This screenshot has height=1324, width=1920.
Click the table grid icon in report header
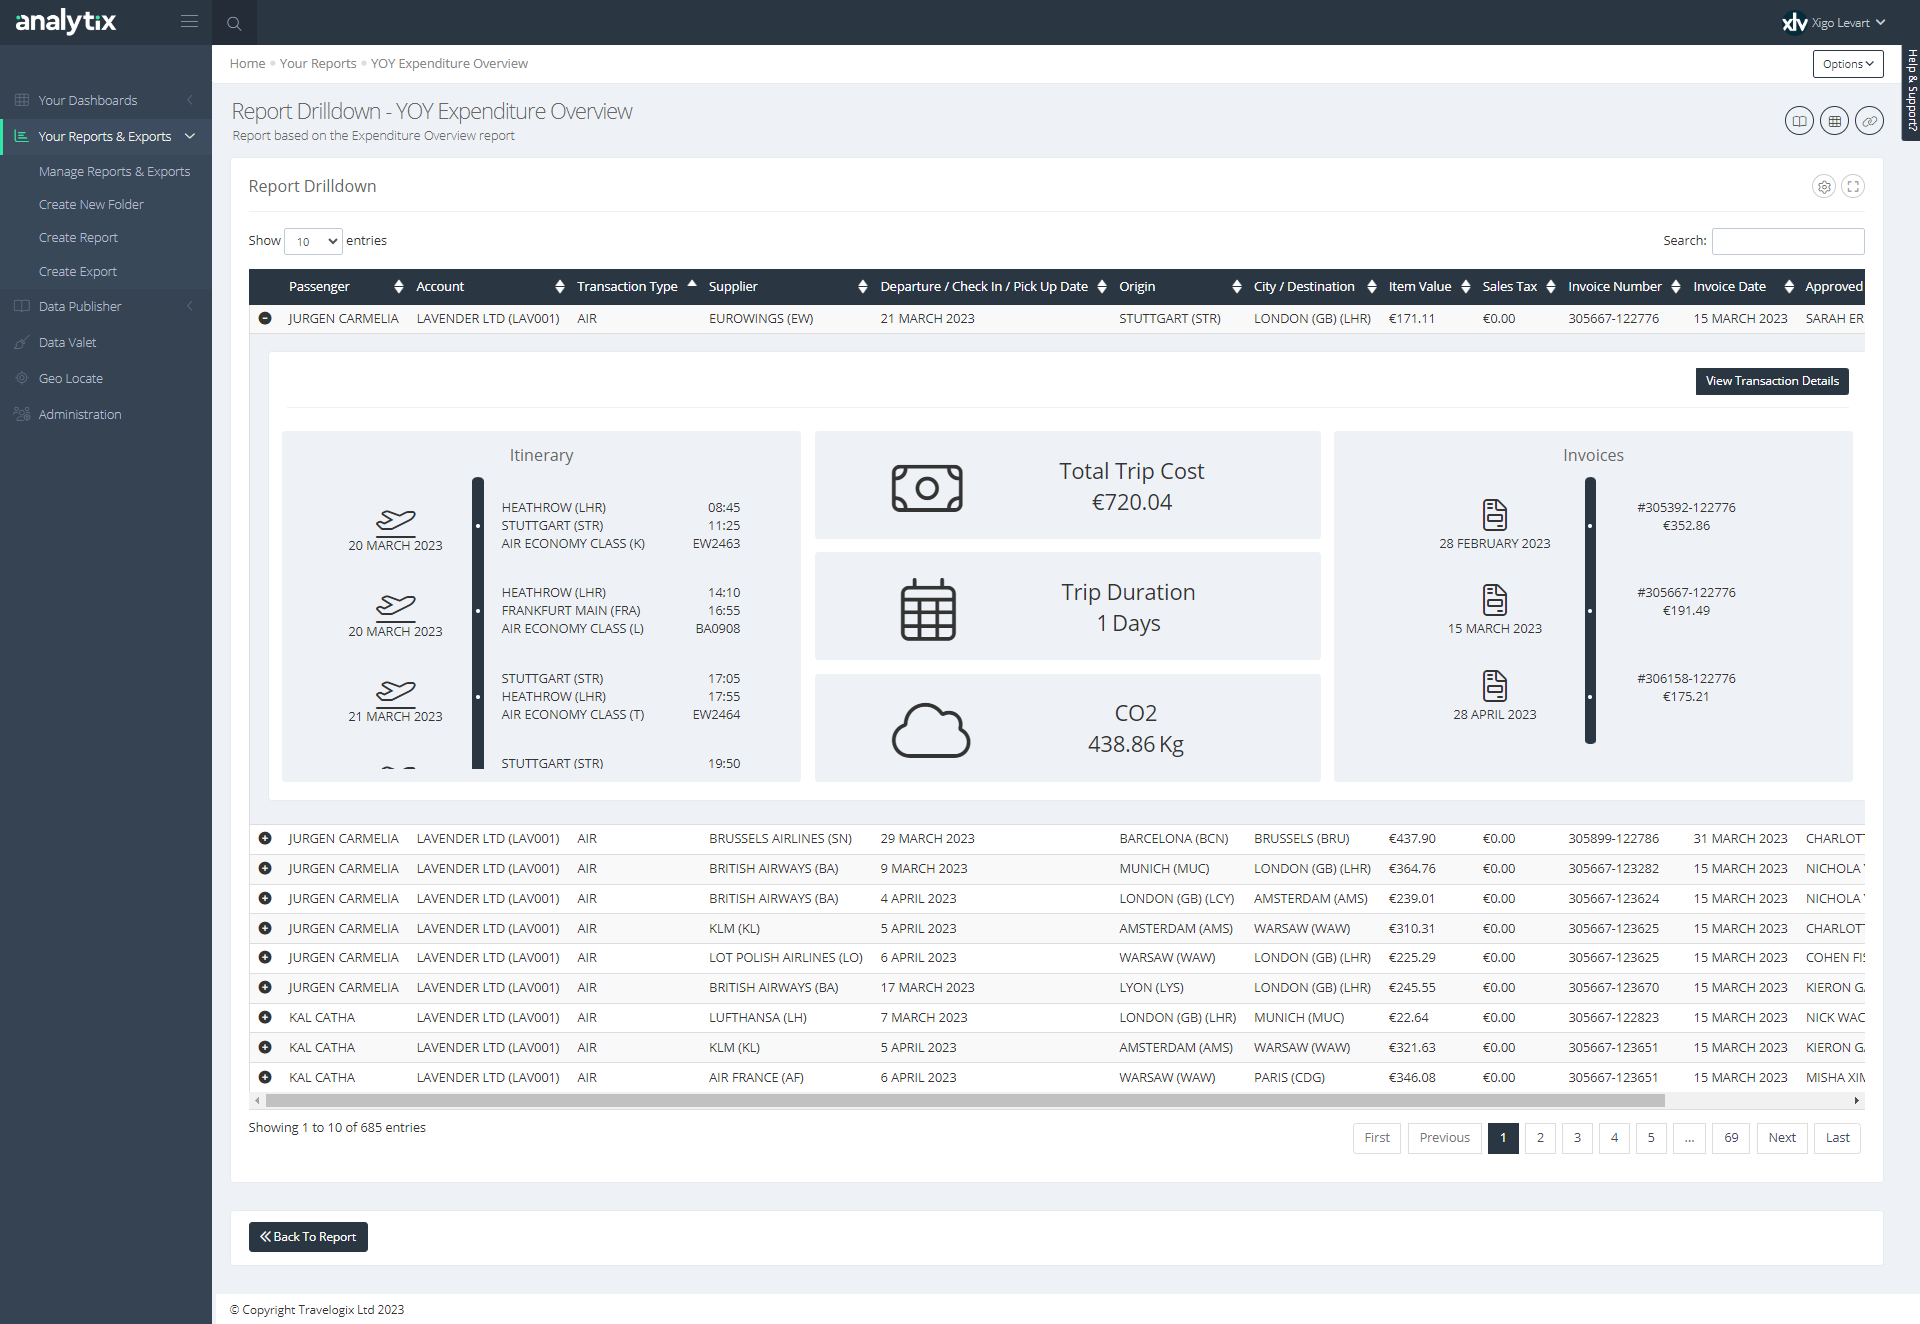point(1834,121)
